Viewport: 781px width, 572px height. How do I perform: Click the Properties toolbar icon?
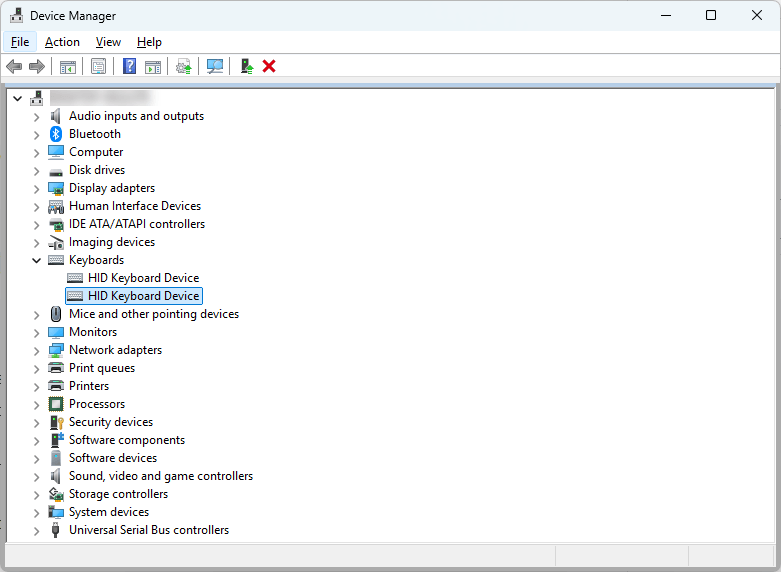98,66
